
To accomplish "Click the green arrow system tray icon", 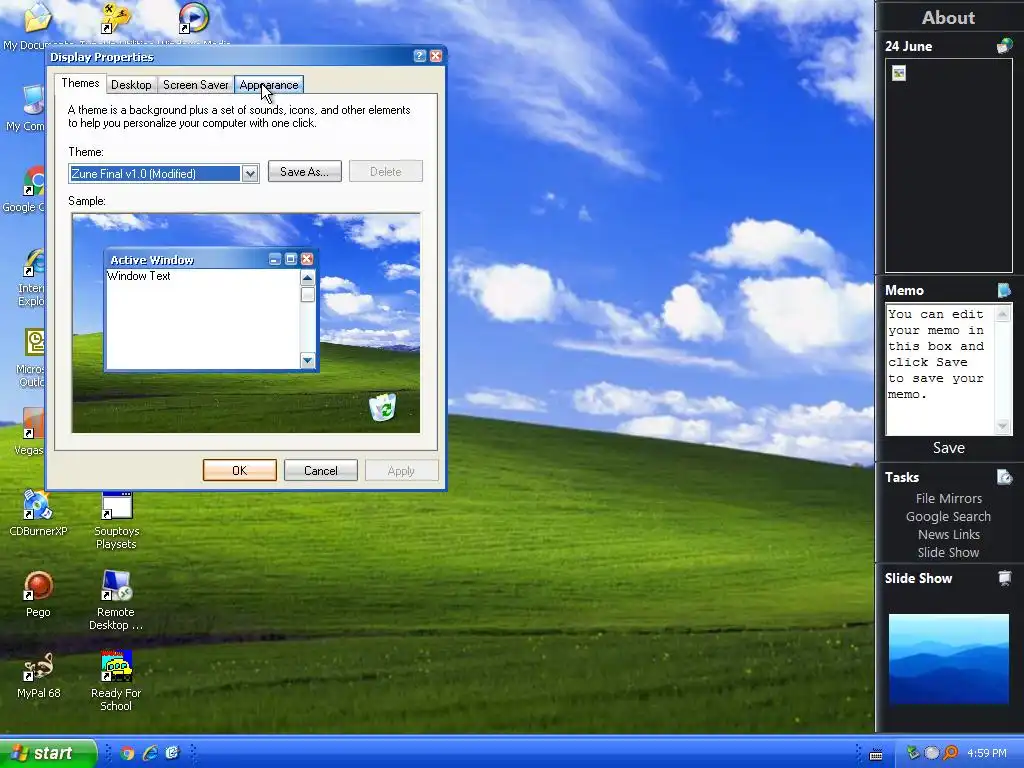I will (x=913, y=753).
